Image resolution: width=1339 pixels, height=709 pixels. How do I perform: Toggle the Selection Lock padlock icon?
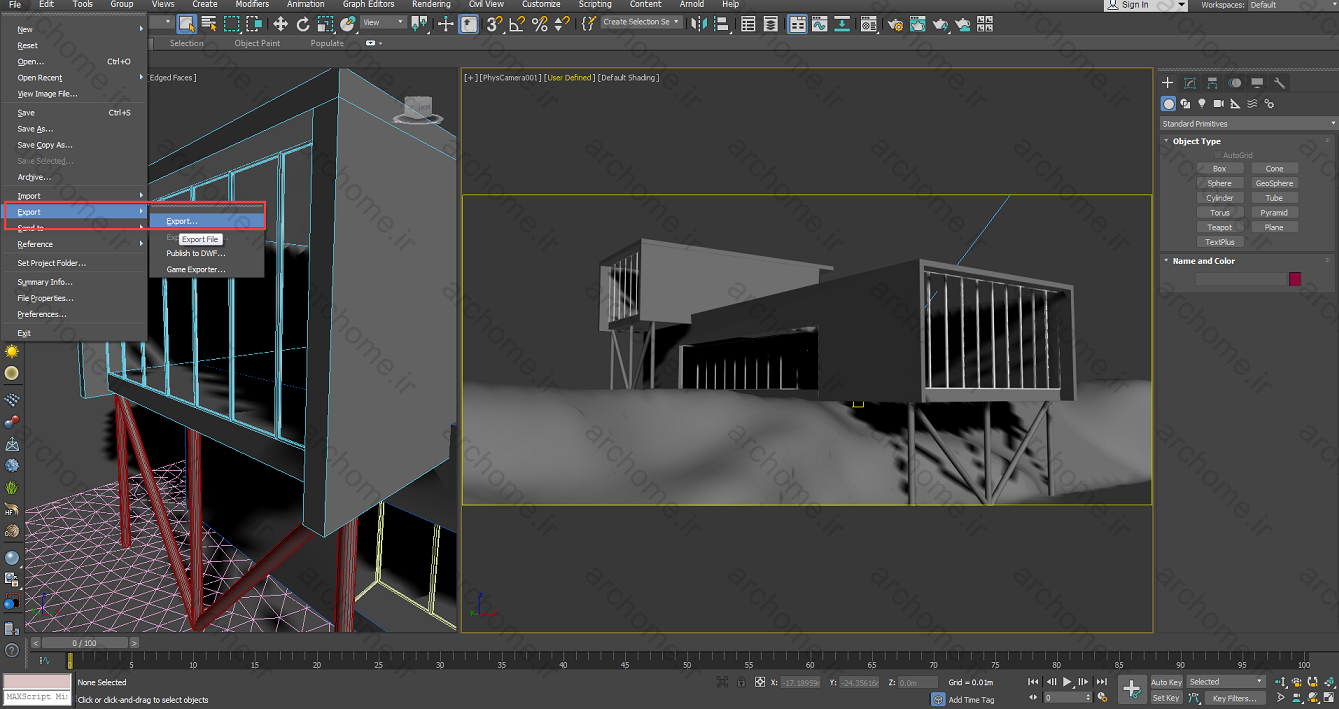click(x=740, y=682)
